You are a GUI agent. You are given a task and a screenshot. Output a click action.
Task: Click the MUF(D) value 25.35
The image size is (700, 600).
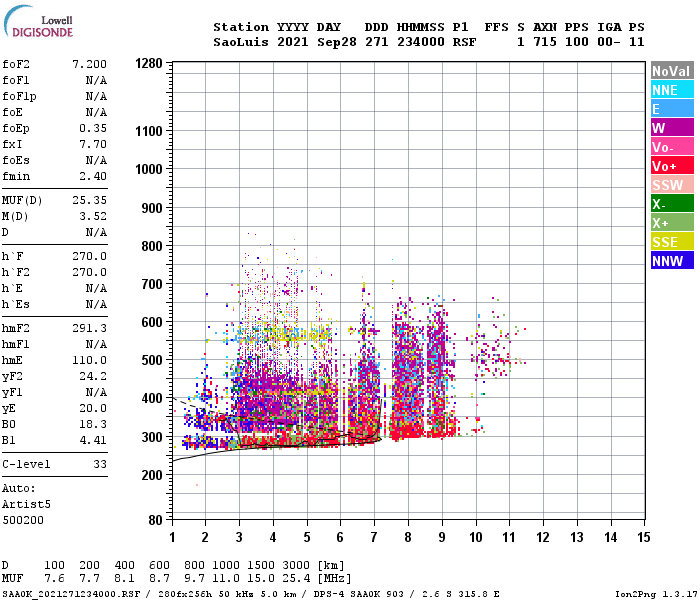90,200
